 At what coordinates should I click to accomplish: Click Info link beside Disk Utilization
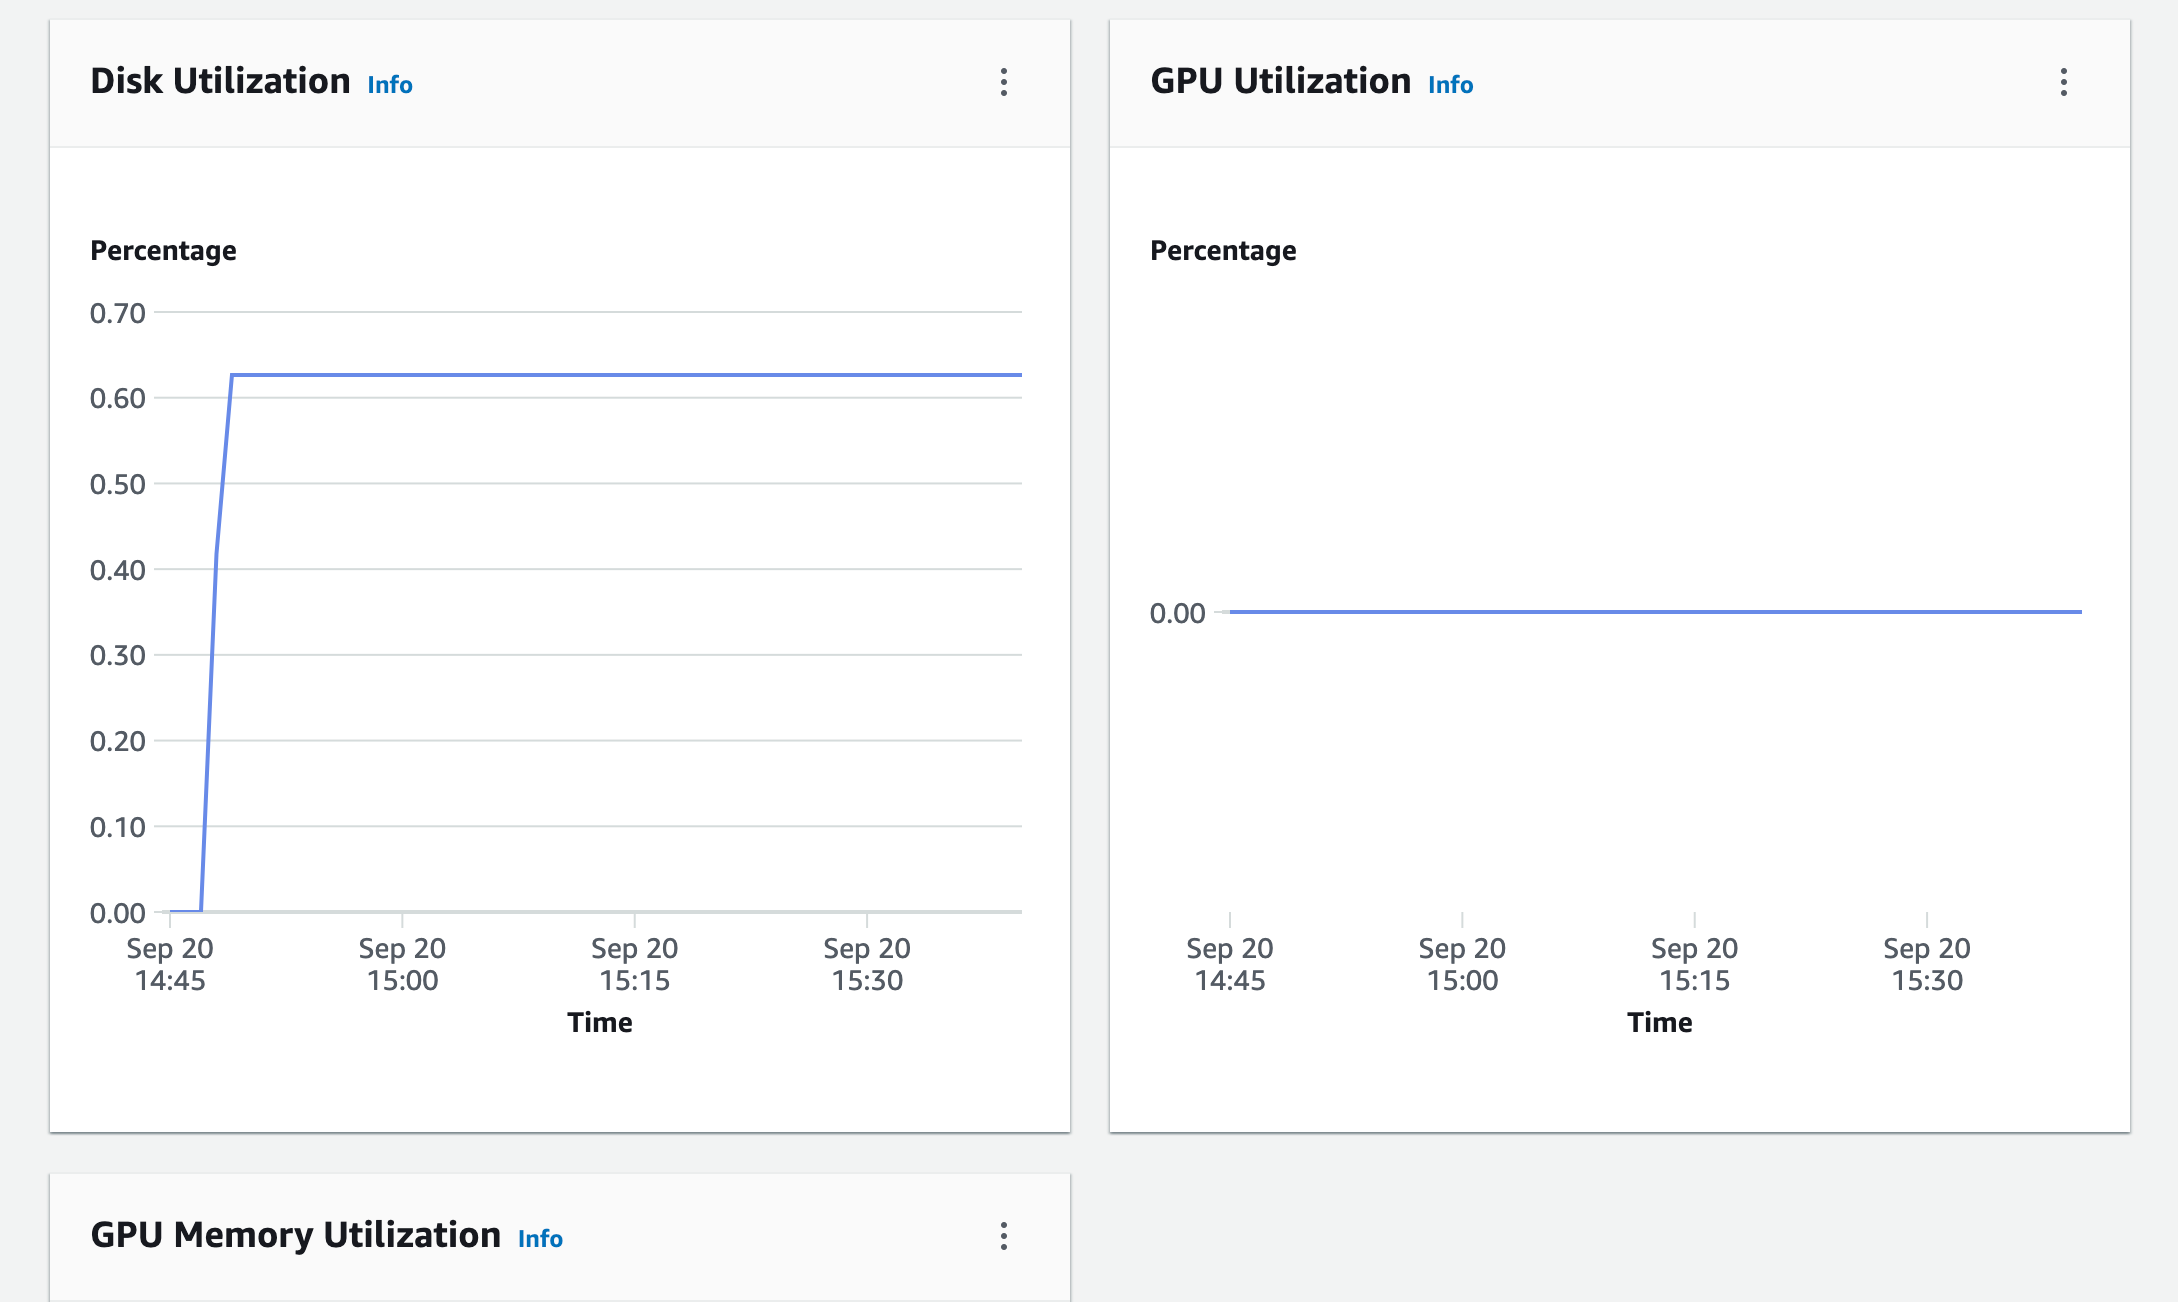click(390, 85)
